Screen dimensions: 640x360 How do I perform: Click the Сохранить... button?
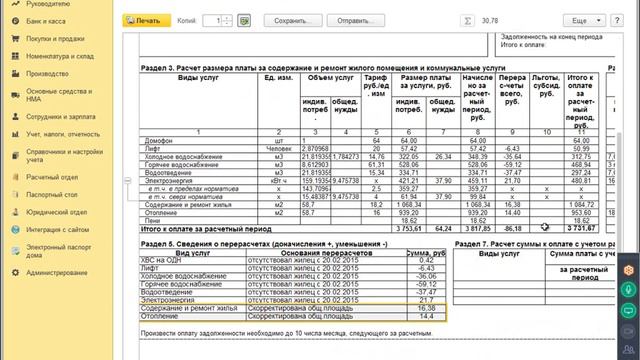pyautogui.click(x=293, y=21)
